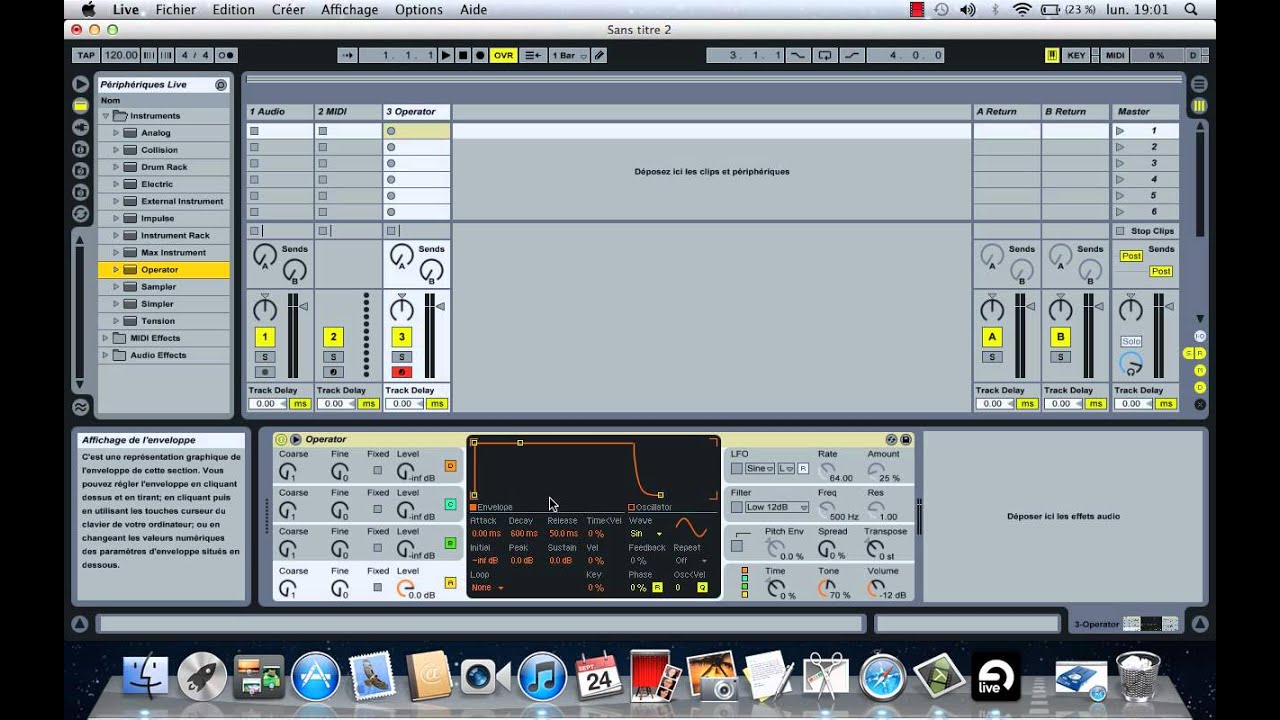Screen dimensions: 1280x720
Task: Select Tension in the device browser
Action: [x=158, y=321]
